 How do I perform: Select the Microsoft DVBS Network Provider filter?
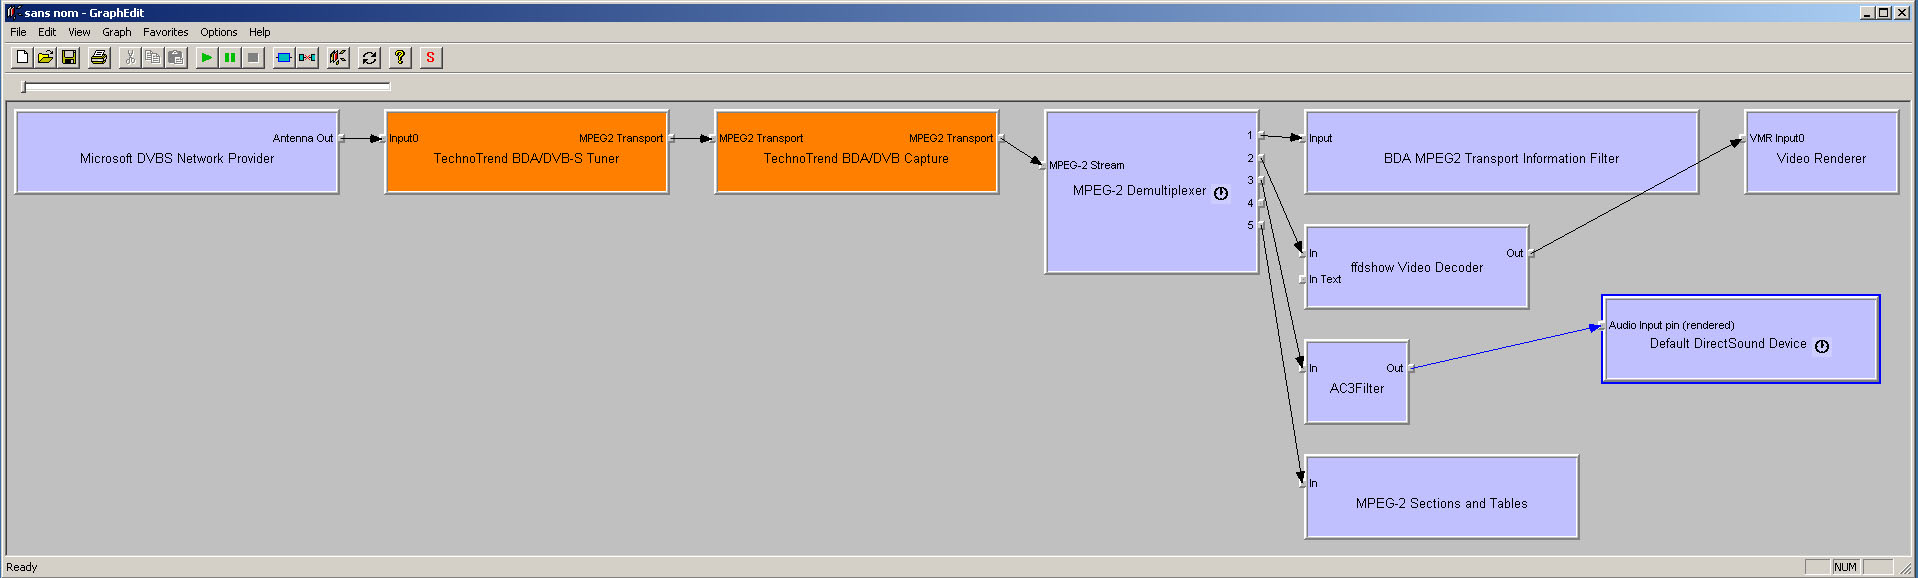pos(177,152)
